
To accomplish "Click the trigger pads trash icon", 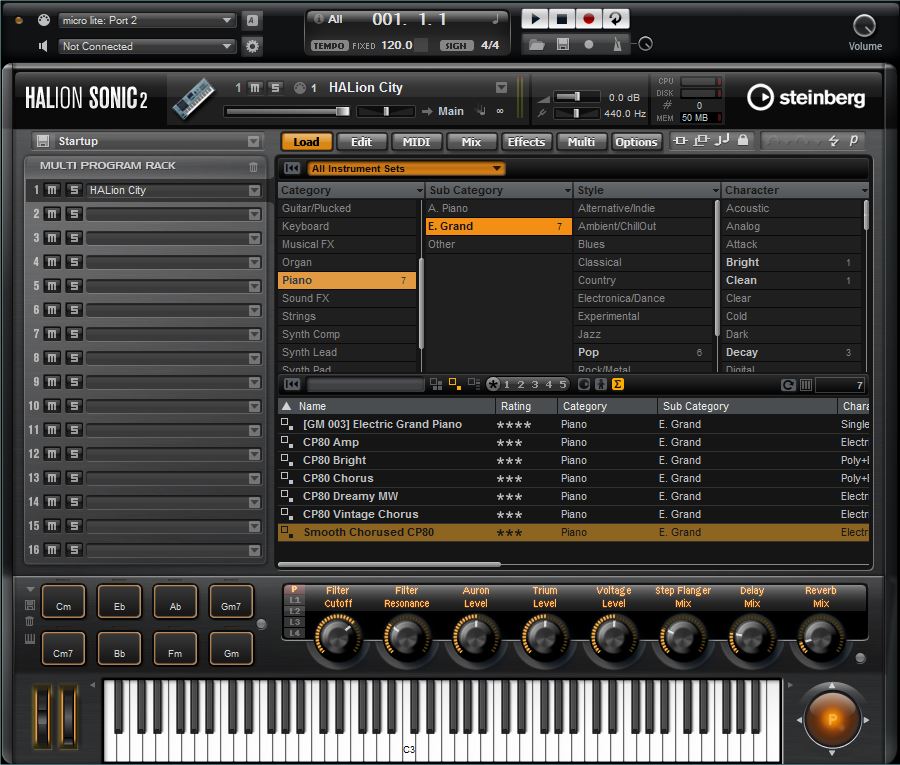I will pos(30,621).
